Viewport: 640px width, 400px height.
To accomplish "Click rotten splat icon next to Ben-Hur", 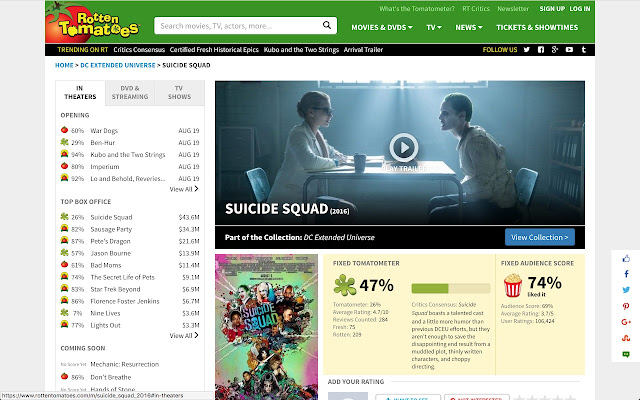I will click(64, 142).
